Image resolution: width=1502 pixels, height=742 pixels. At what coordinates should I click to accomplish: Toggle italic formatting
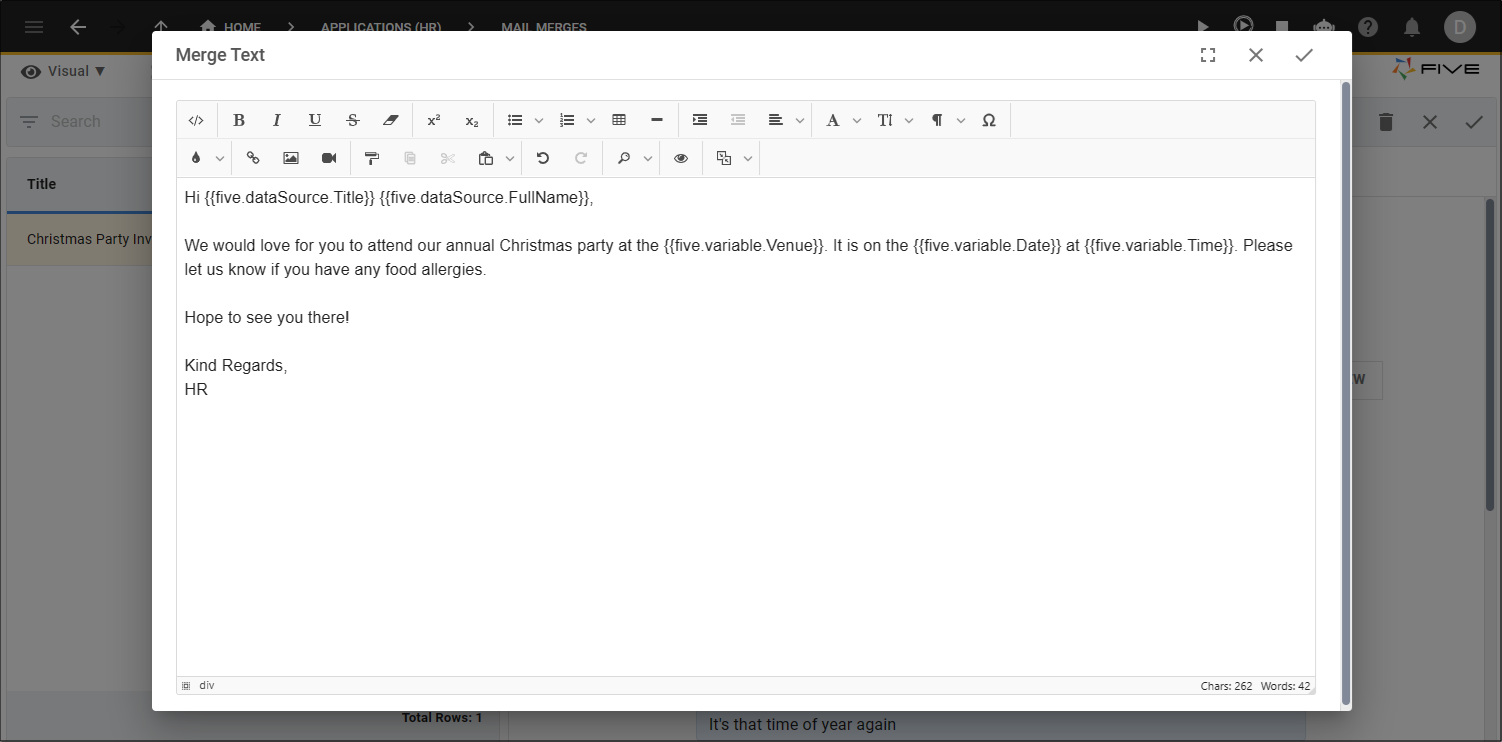pyautogui.click(x=277, y=120)
